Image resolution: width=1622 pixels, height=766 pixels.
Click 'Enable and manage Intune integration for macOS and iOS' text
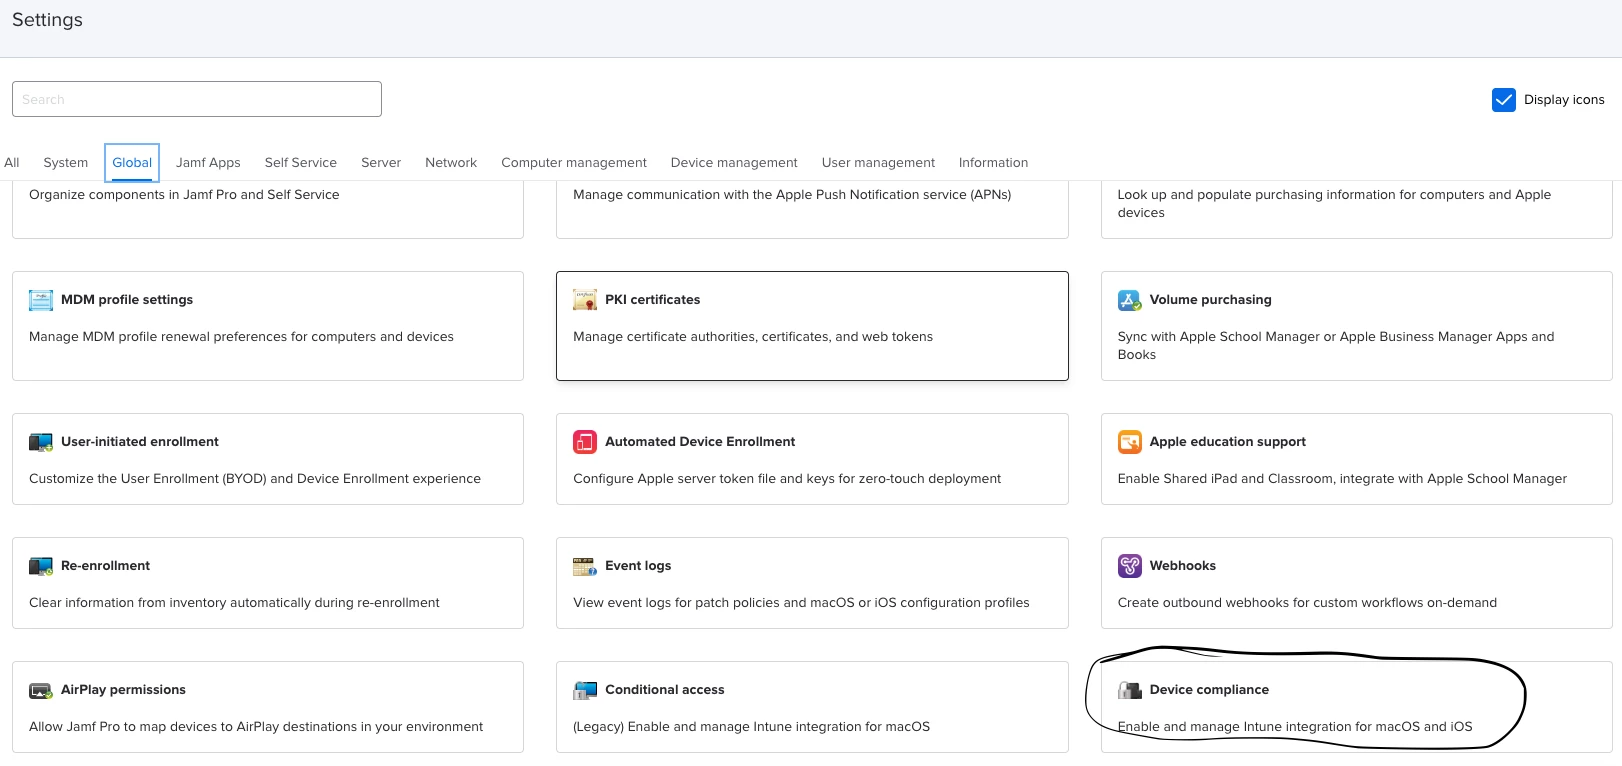click(x=1295, y=727)
